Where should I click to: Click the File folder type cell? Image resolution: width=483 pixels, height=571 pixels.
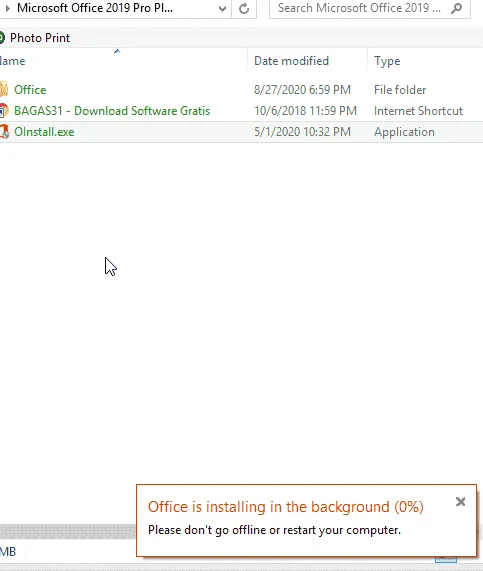[x=400, y=90]
